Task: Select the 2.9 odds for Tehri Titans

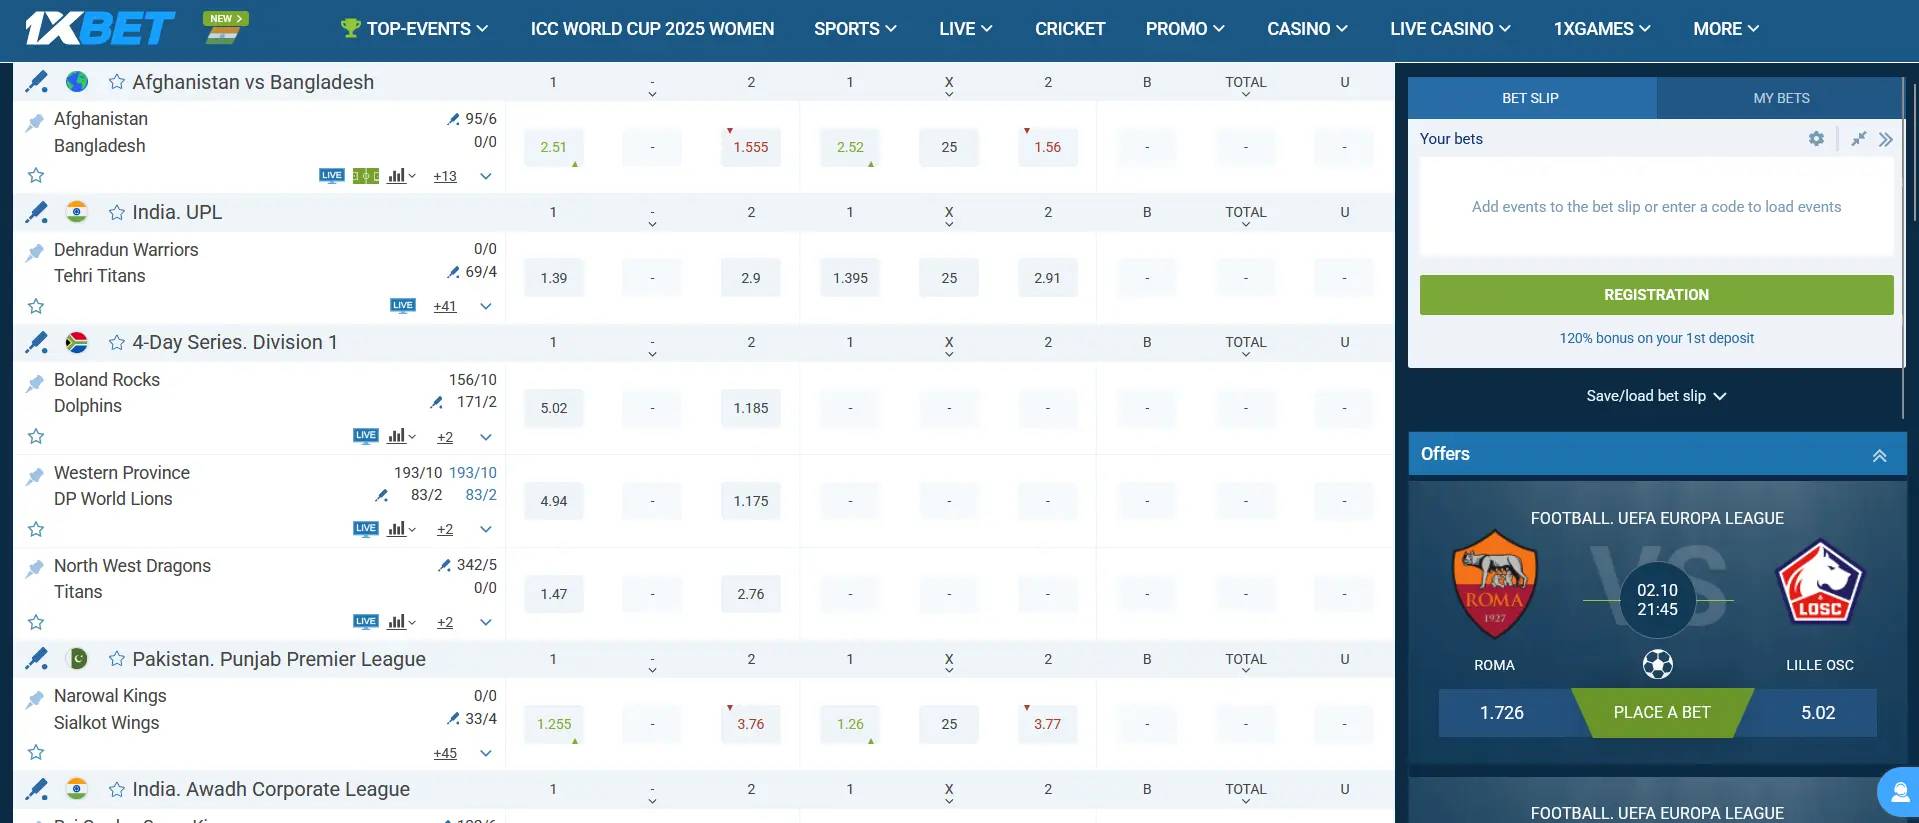Action: pyautogui.click(x=750, y=278)
